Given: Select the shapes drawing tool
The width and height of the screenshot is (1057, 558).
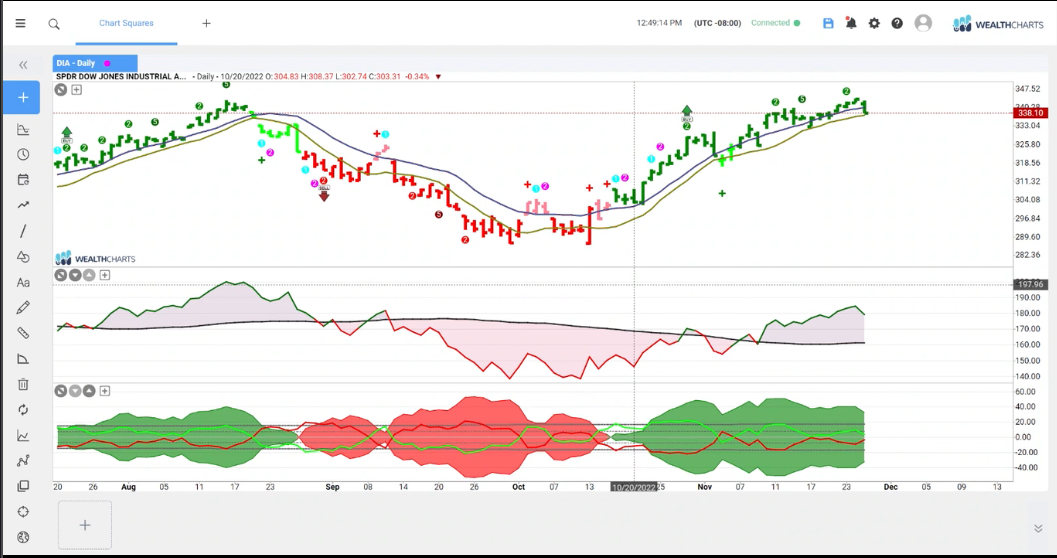Looking at the screenshot, I should (x=23, y=257).
